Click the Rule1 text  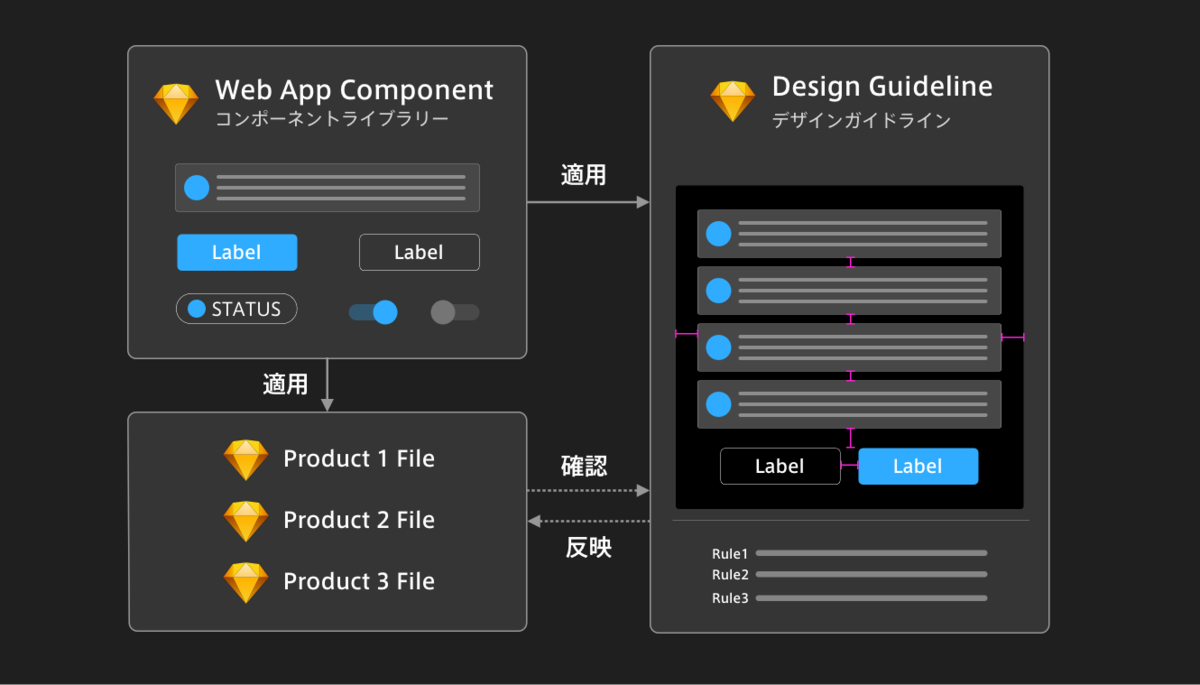(x=730, y=553)
